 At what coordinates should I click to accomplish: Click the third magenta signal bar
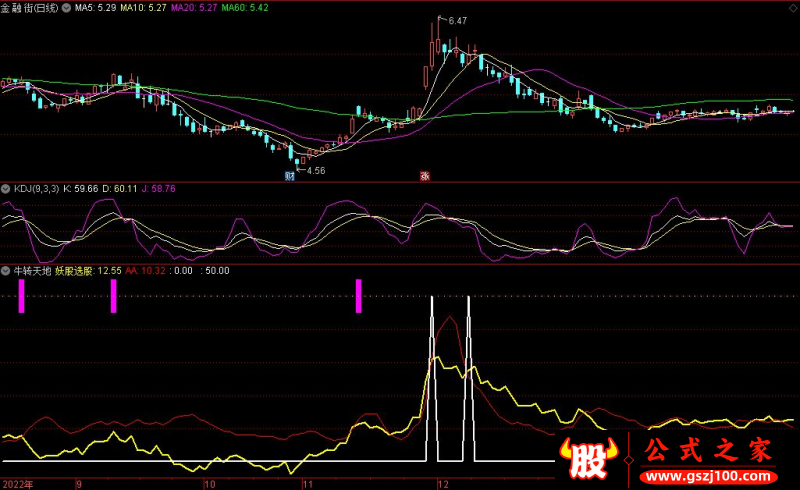point(358,296)
